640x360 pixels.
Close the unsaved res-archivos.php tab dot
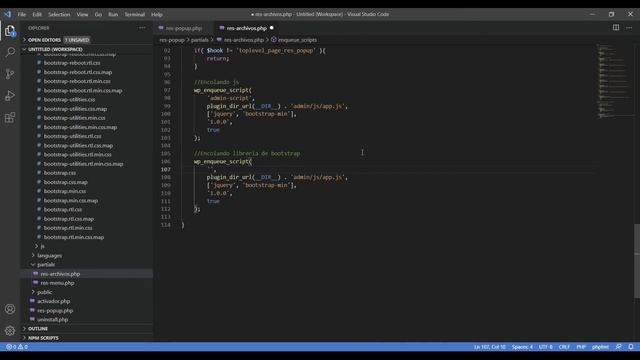[x=271, y=28]
